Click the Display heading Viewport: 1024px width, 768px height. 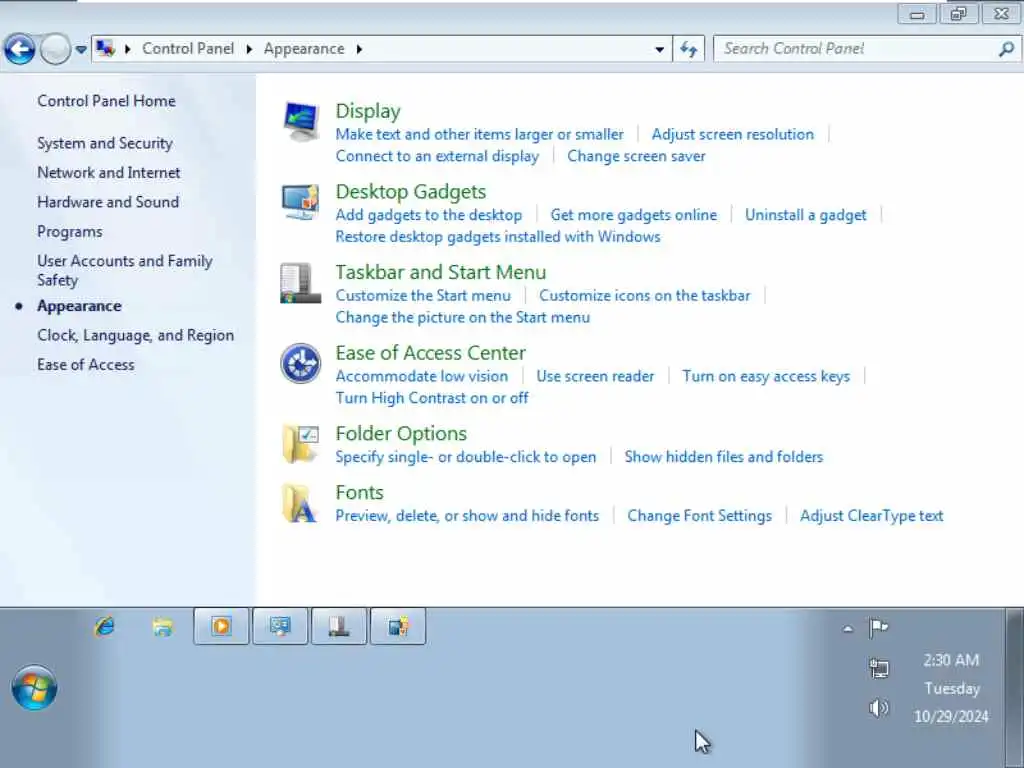(368, 112)
